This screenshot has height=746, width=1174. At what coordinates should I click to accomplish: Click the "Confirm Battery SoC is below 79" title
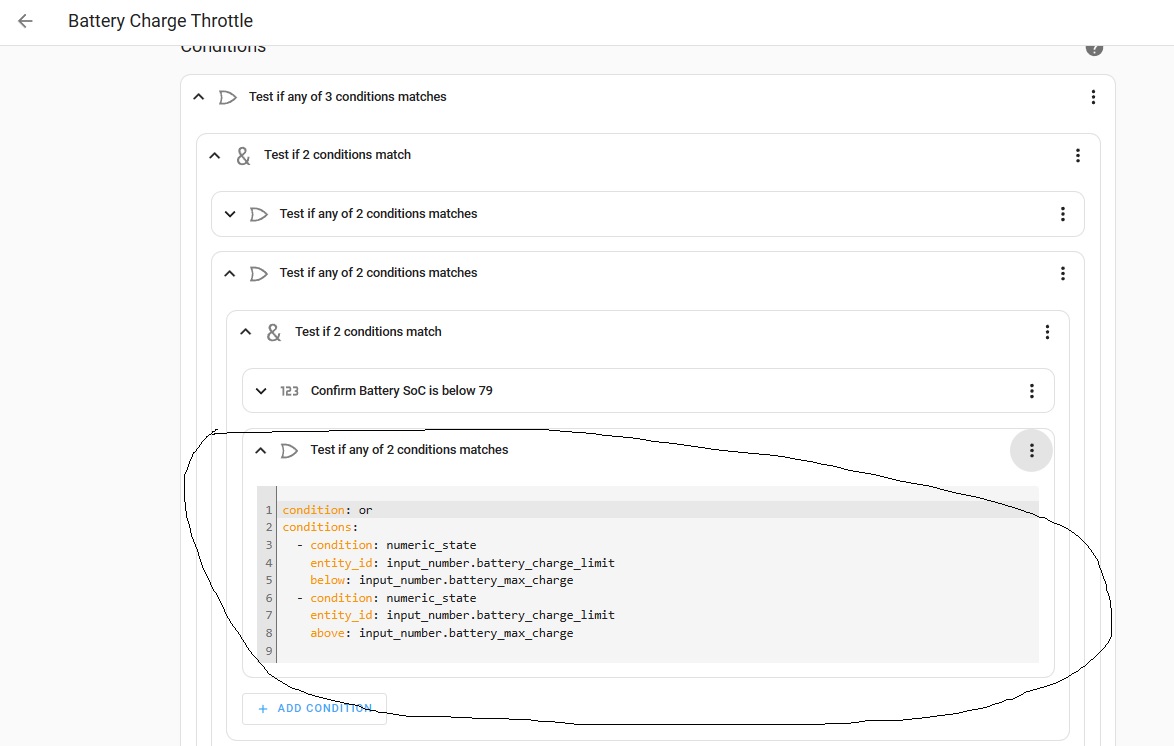coord(401,391)
